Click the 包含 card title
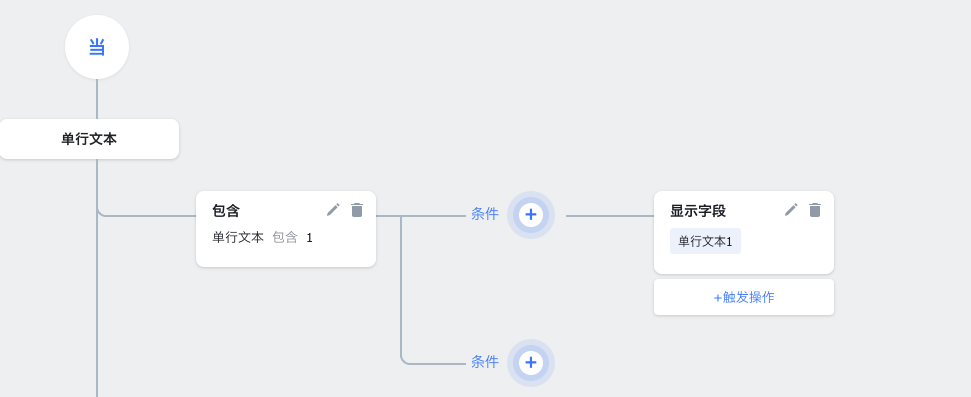971x397 pixels. coord(225,211)
